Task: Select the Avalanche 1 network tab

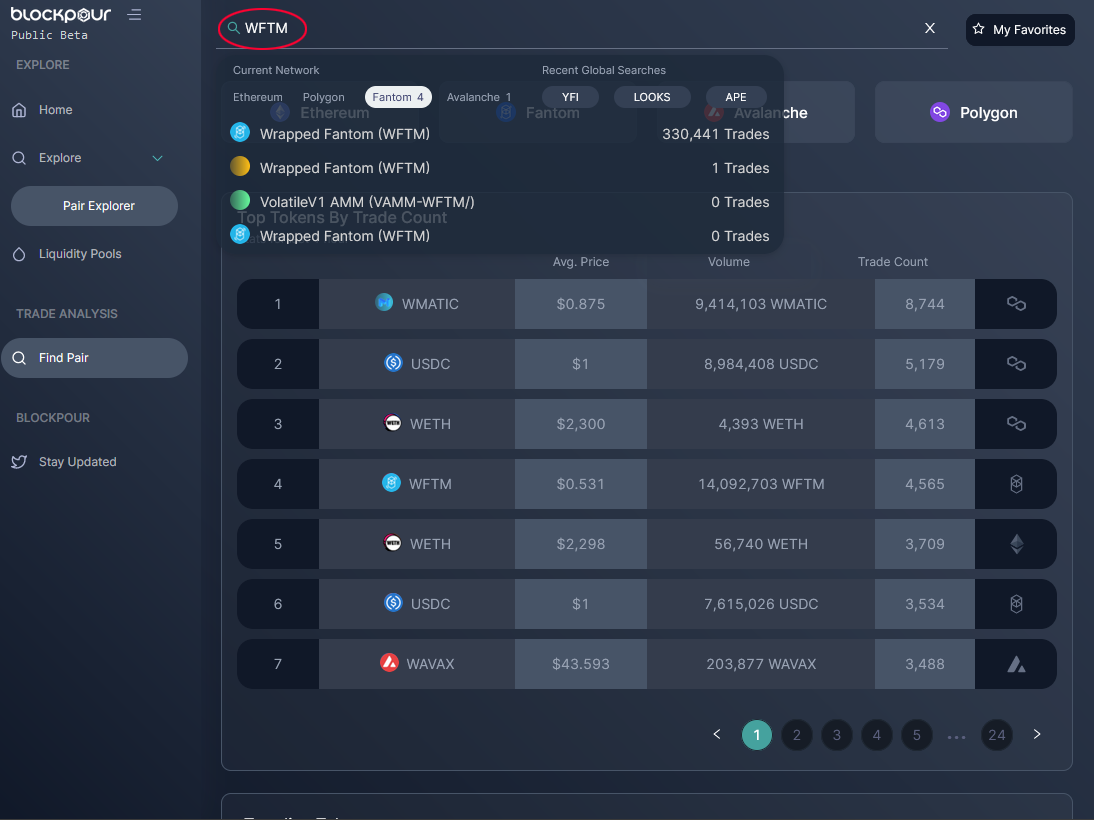Action: coord(479,97)
